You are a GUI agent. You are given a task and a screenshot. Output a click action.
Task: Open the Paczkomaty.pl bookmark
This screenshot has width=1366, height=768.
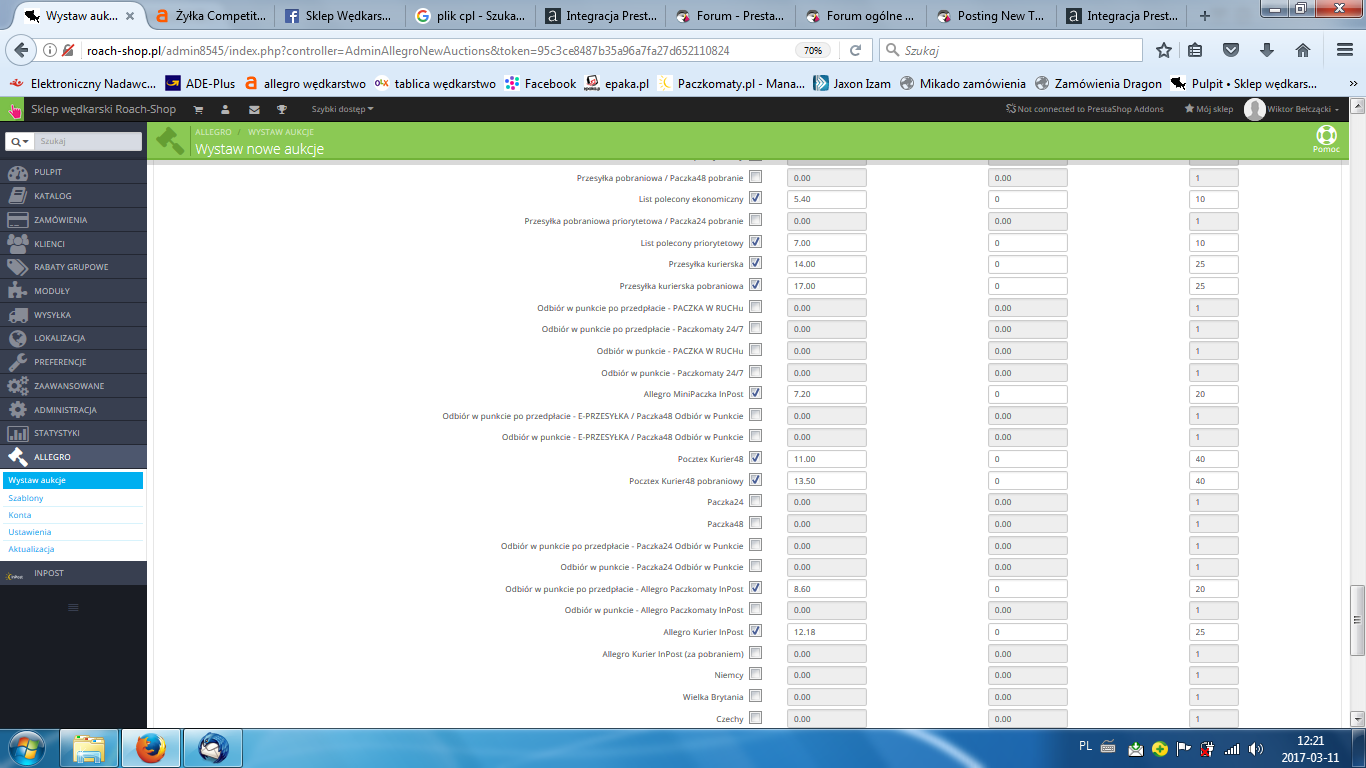731,84
